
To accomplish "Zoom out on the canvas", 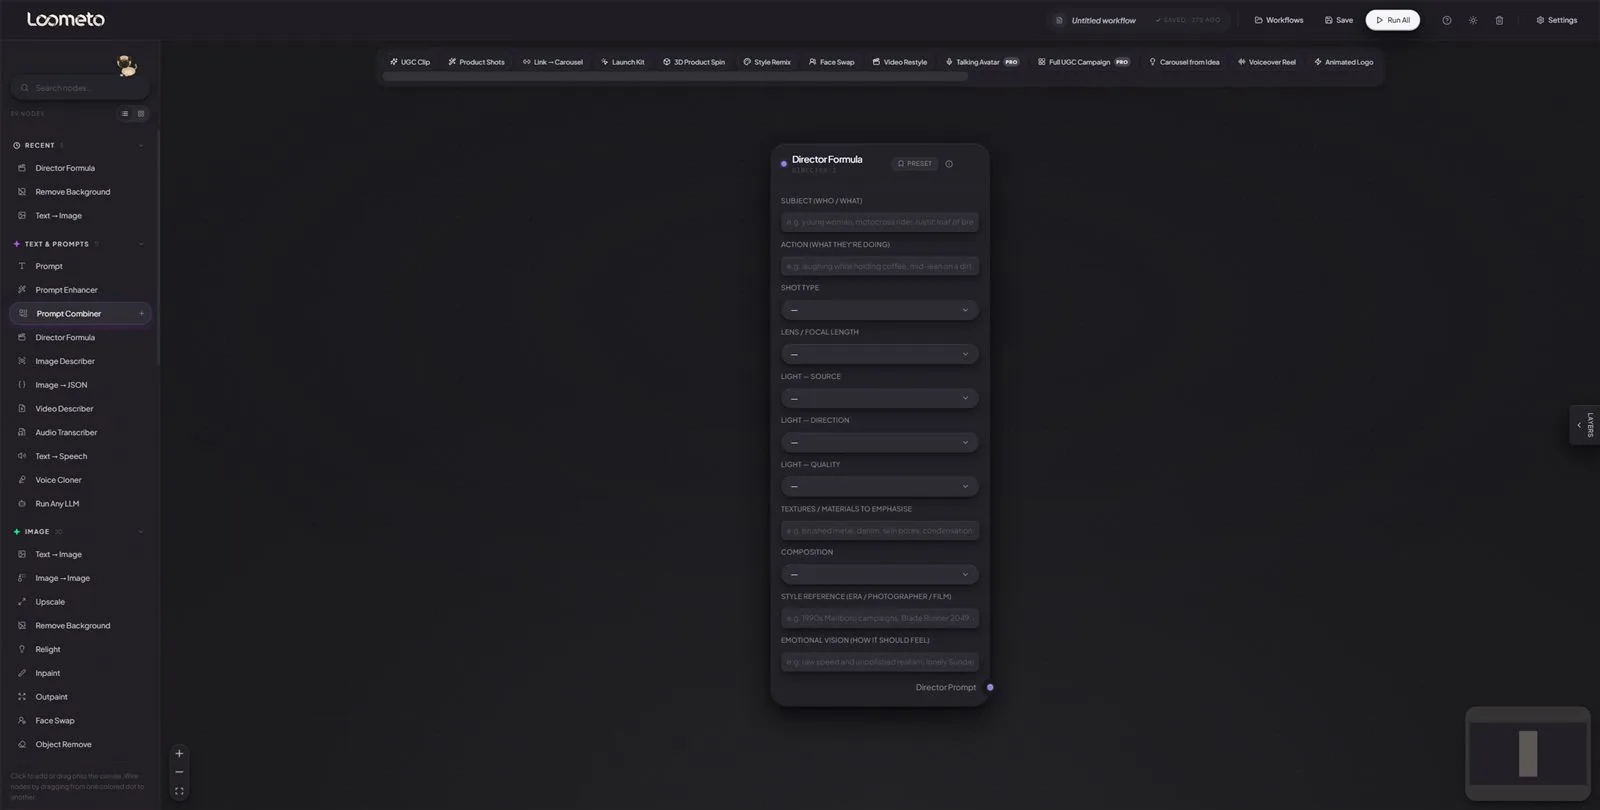I will point(179,772).
